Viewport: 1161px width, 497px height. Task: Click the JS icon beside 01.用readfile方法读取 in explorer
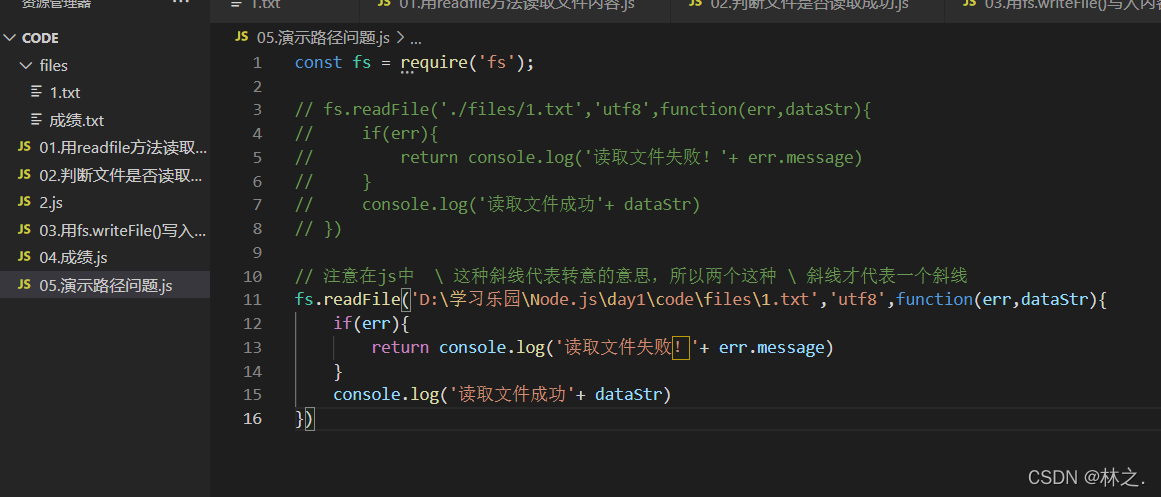tap(24, 148)
